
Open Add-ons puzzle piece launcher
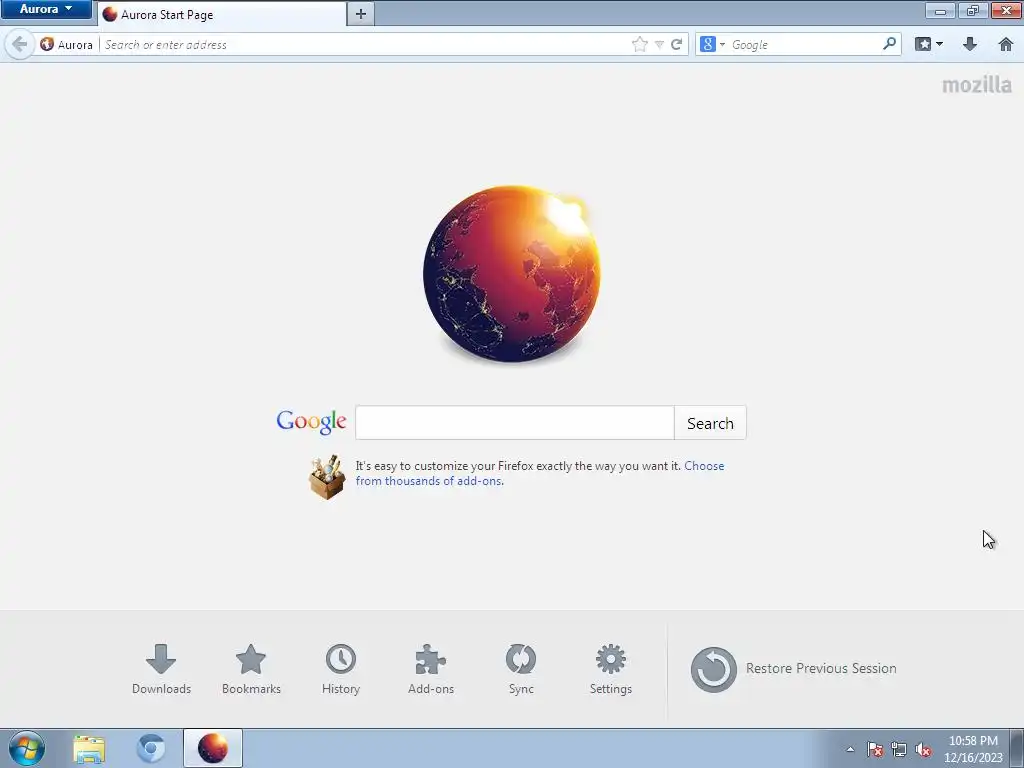(431, 669)
